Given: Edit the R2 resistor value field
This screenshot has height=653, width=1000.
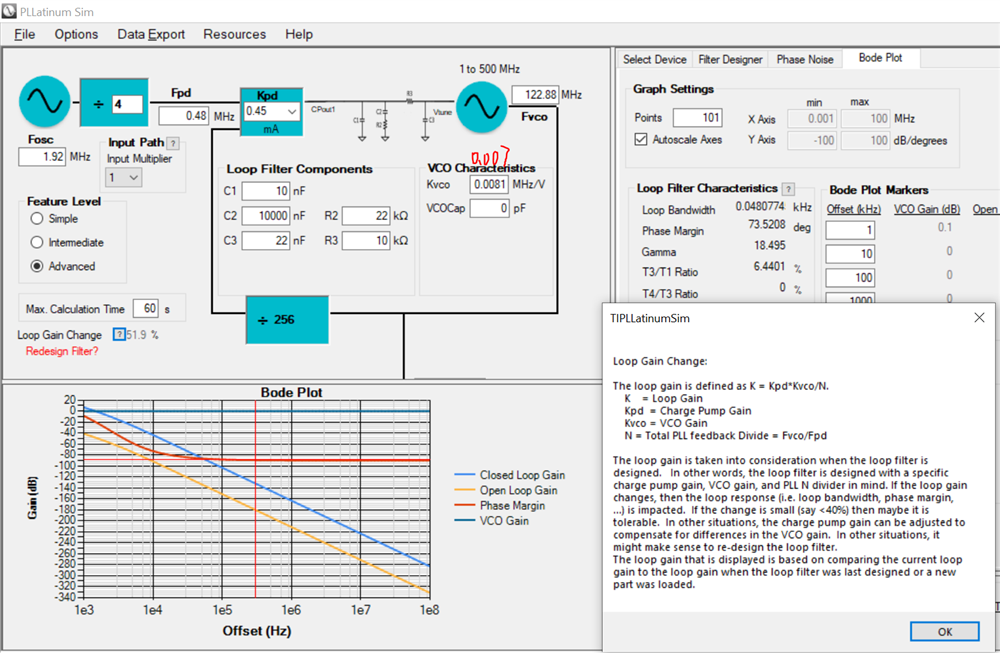Looking at the screenshot, I should 366,216.
